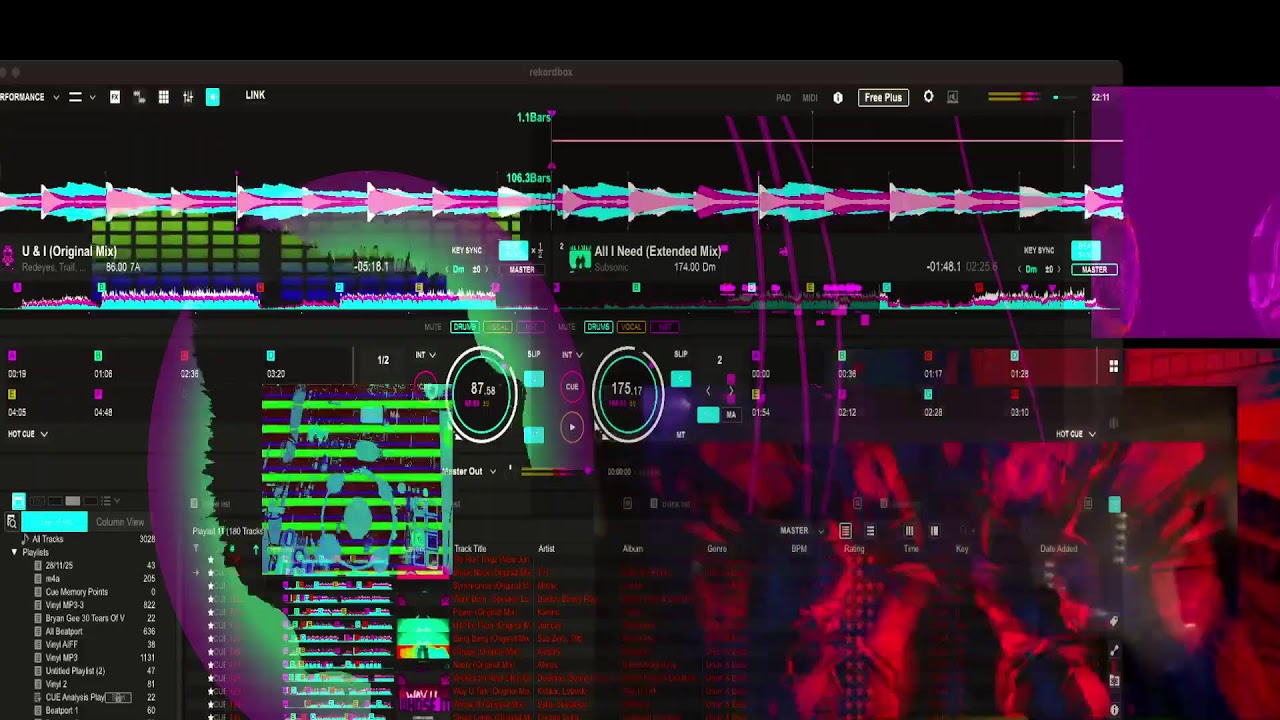Click the pencil edit icon in right browser sidebar
Viewport: 1280px width, 720px height.
(1114, 651)
